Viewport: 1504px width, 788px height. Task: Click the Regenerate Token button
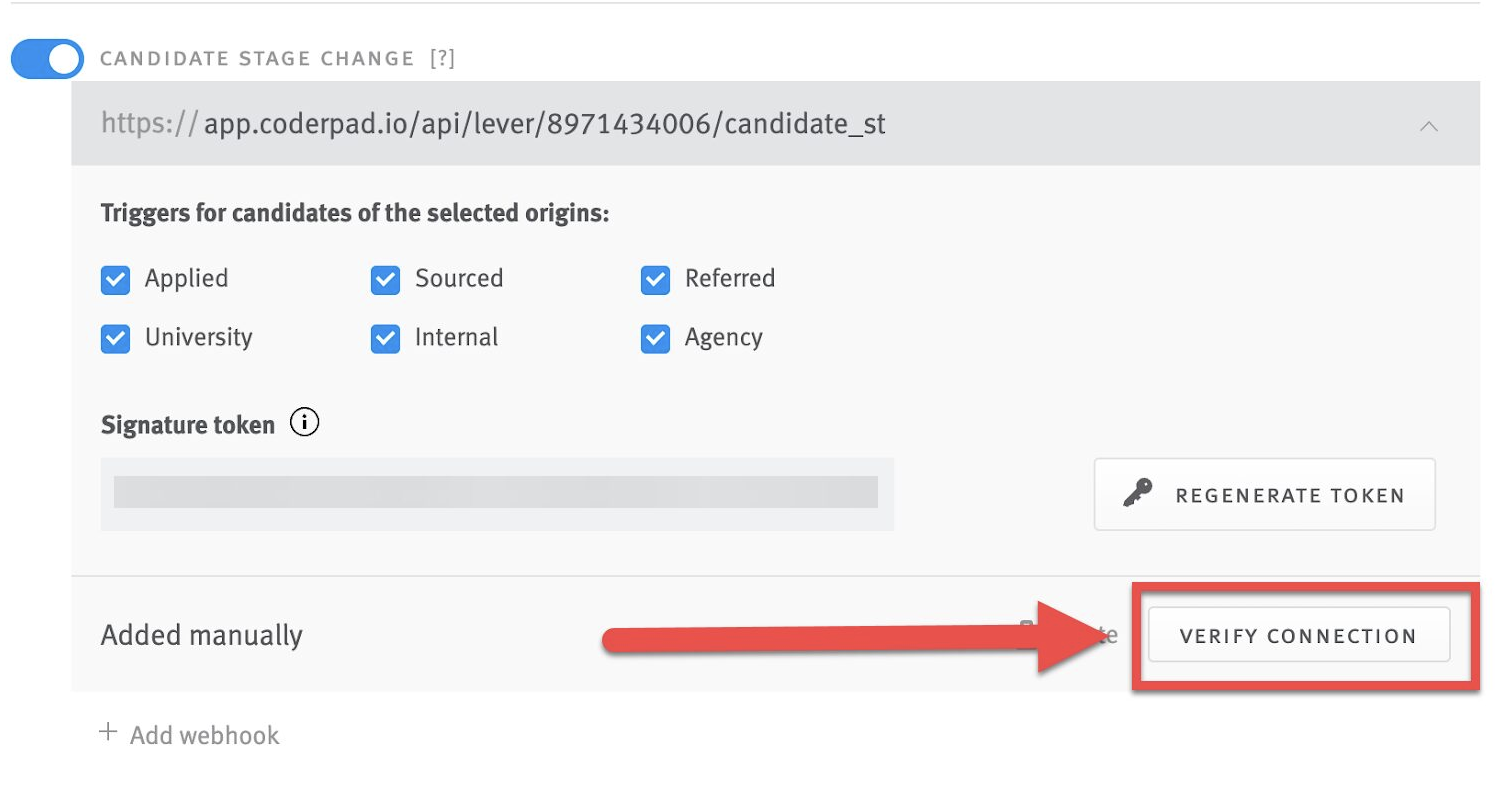pyautogui.click(x=1263, y=493)
